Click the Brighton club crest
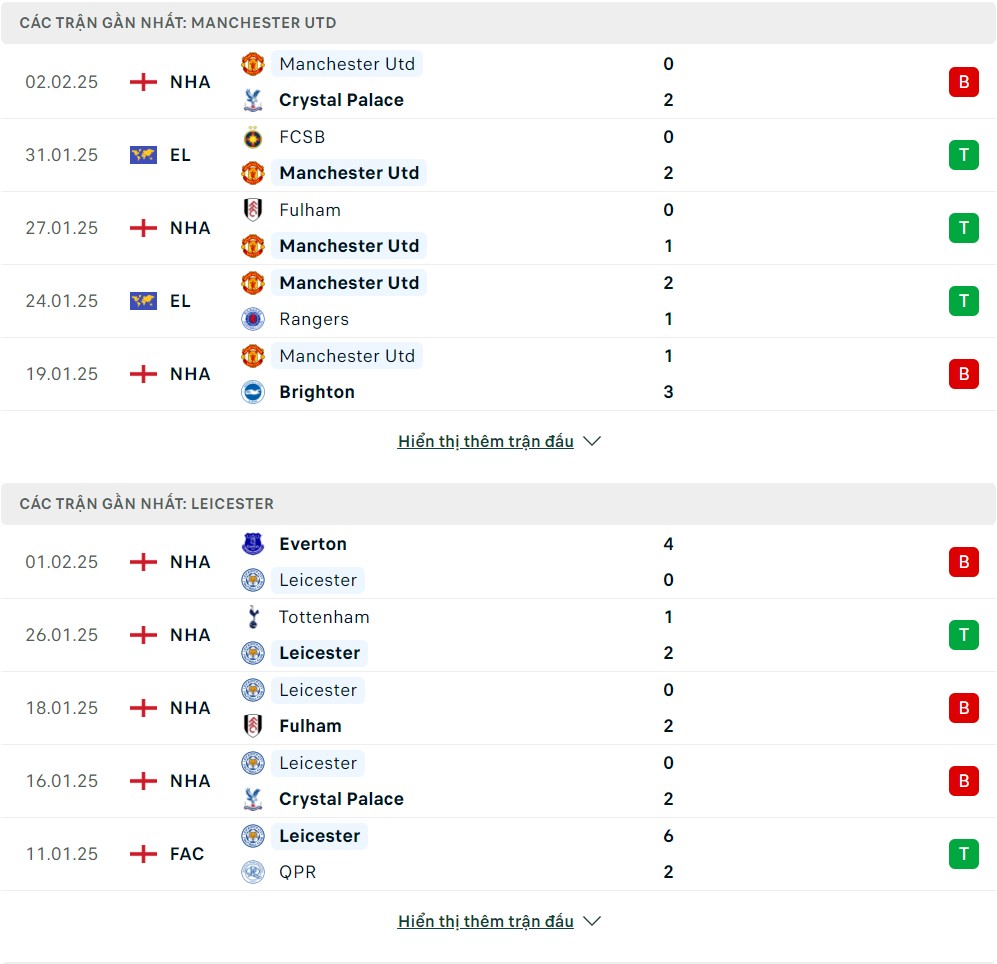 tap(252, 392)
